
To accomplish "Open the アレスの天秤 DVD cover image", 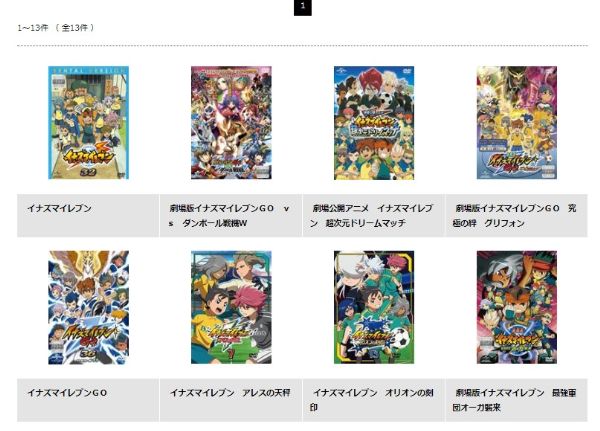I will tap(231, 307).
